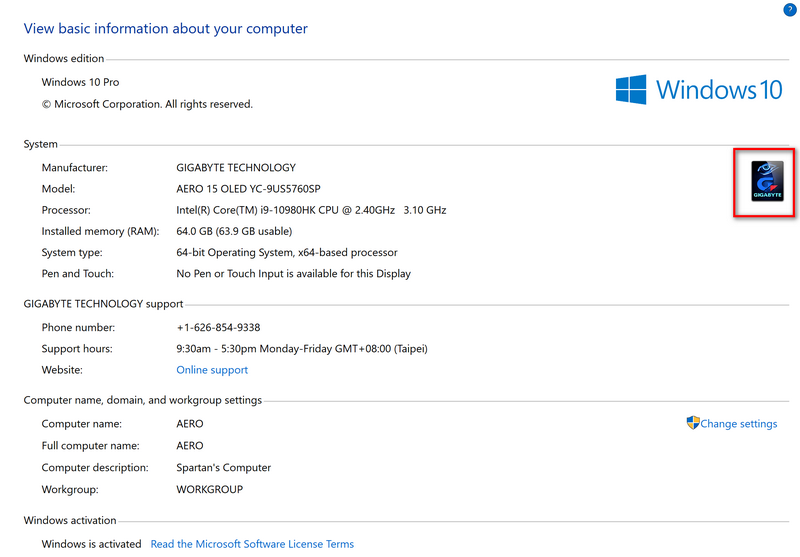Screen dimensions: 800x557
Task: Click the shield icon beside Change settings
Action: (x=693, y=423)
